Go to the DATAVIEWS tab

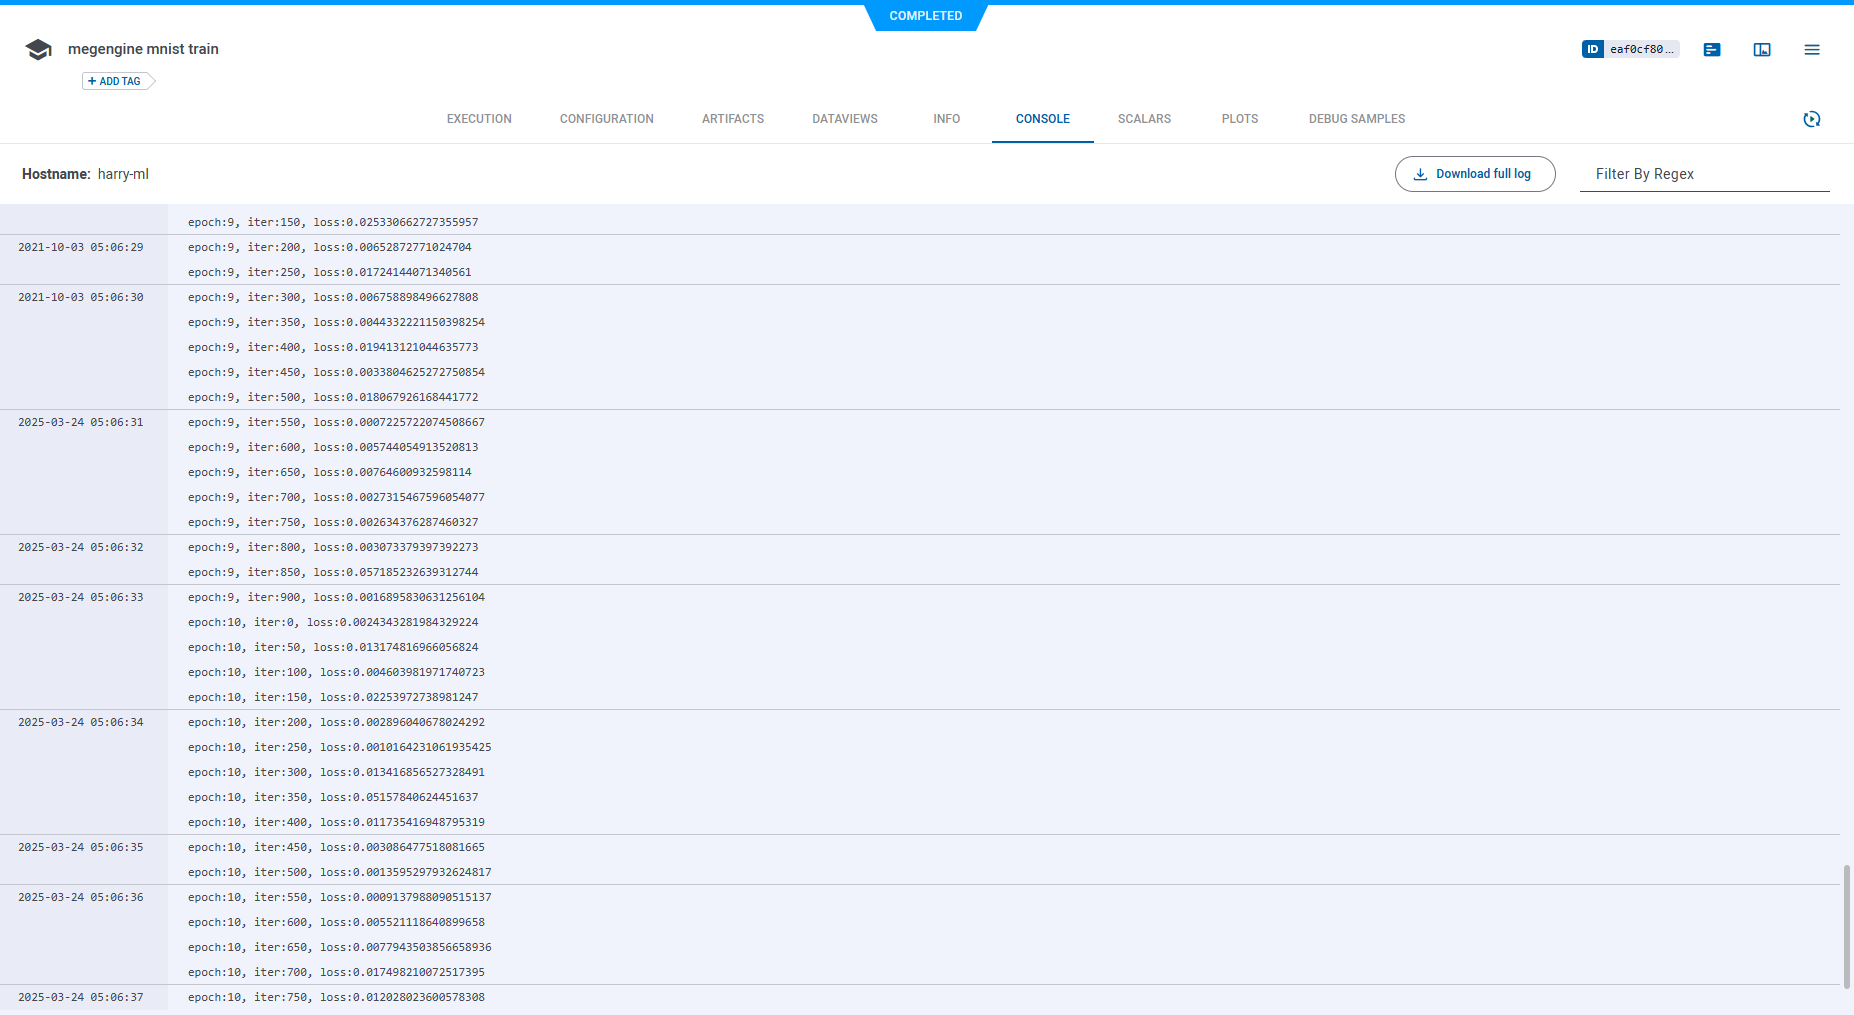844,119
